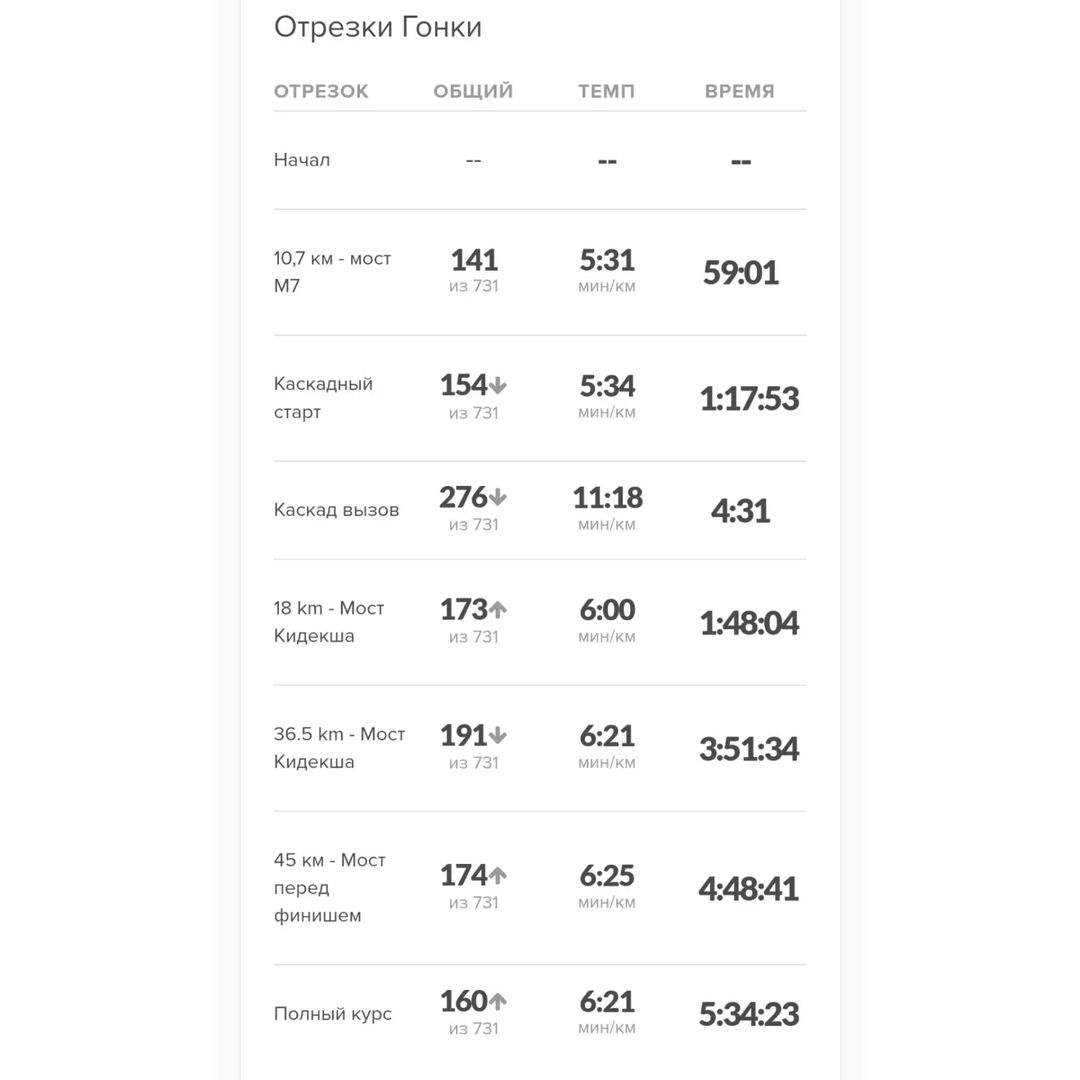Click the up arrow beside rank 174

pos(498,875)
